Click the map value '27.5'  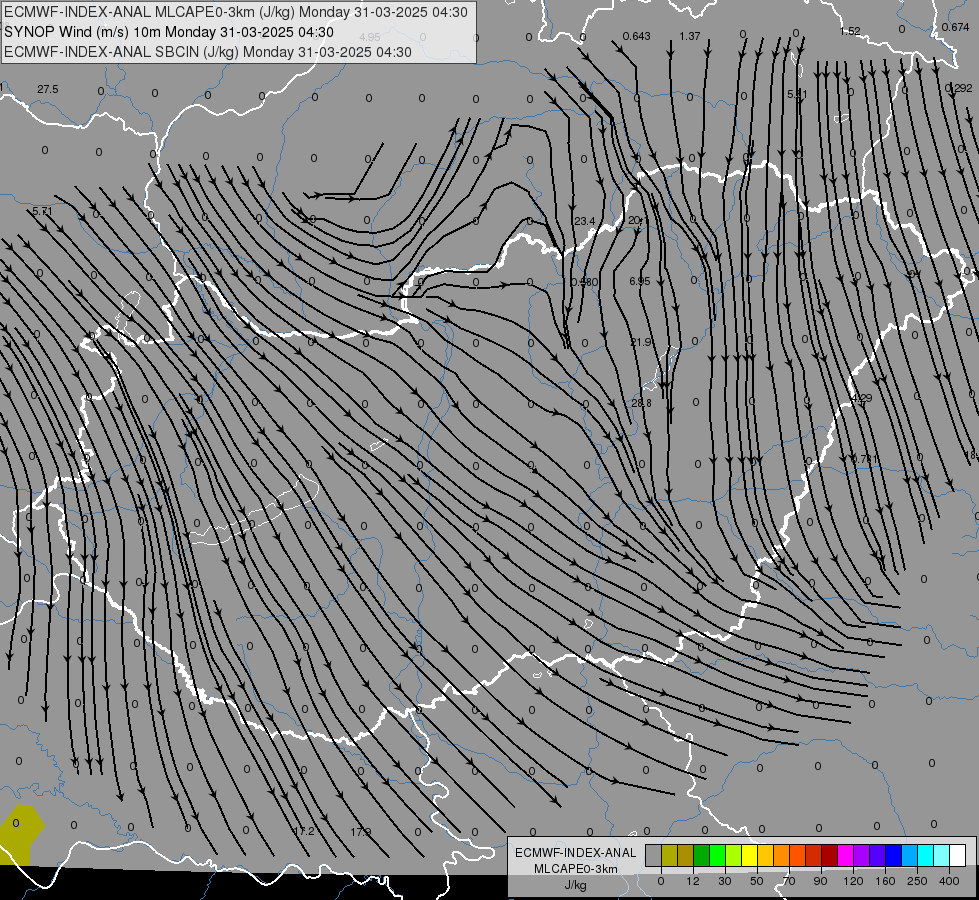coord(47,89)
